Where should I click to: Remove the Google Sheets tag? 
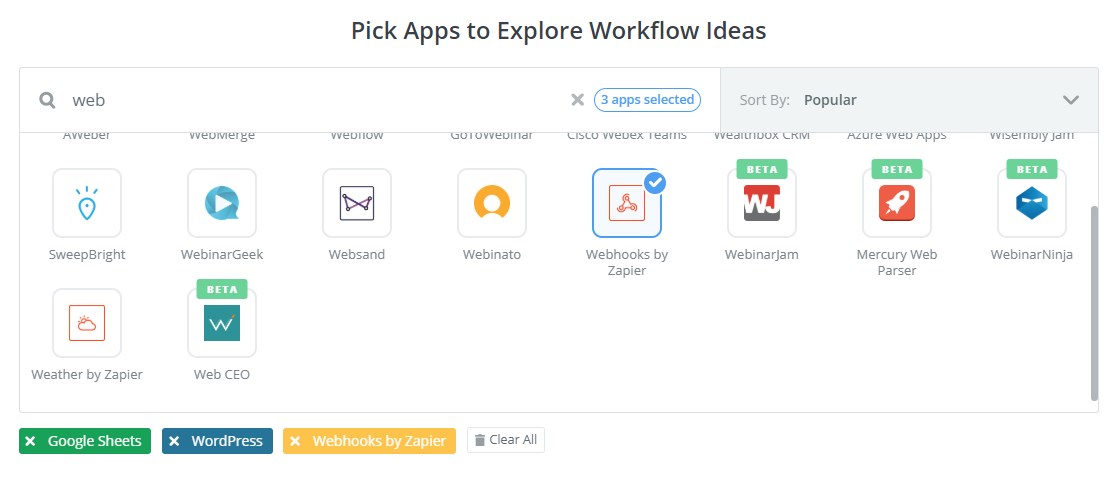coord(30,441)
